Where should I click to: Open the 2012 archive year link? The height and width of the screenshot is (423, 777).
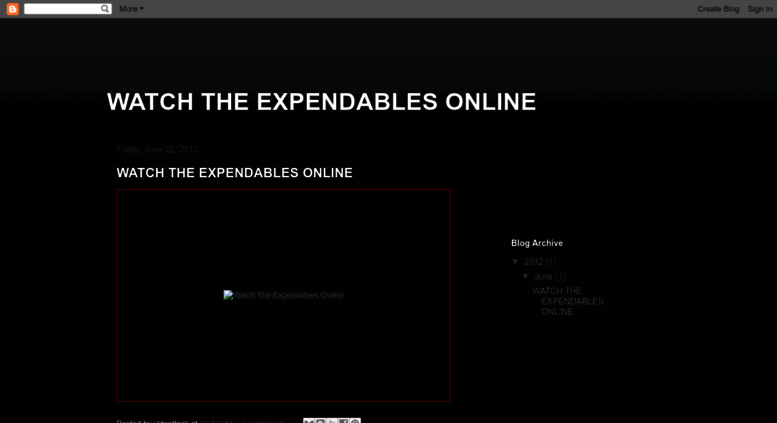point(533,262)
